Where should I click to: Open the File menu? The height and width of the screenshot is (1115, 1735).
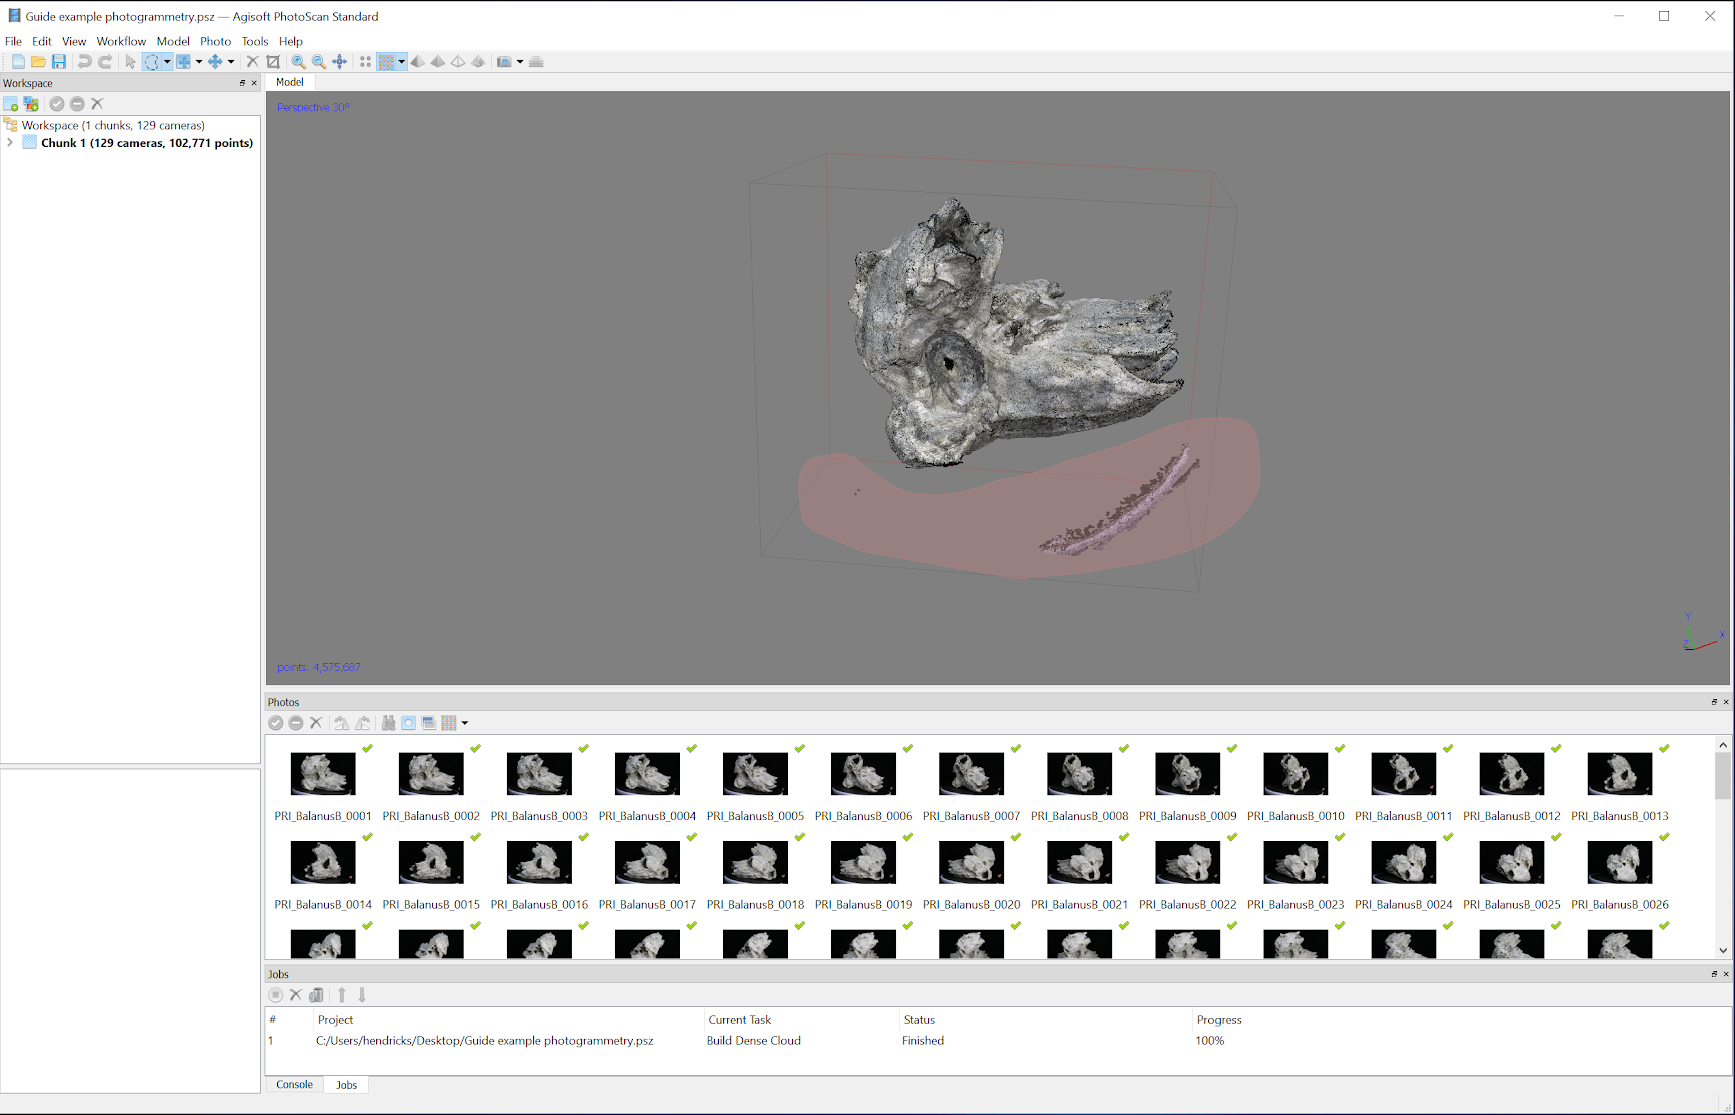coord(13,41)
